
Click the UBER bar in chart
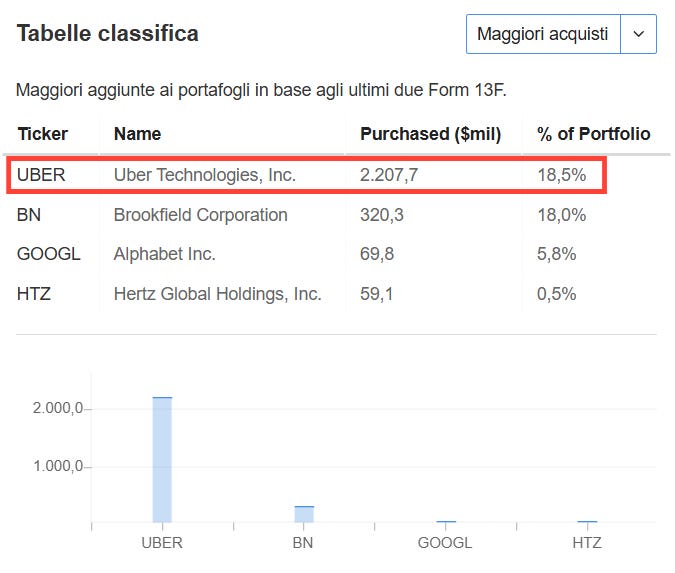[x=162, y=460]
